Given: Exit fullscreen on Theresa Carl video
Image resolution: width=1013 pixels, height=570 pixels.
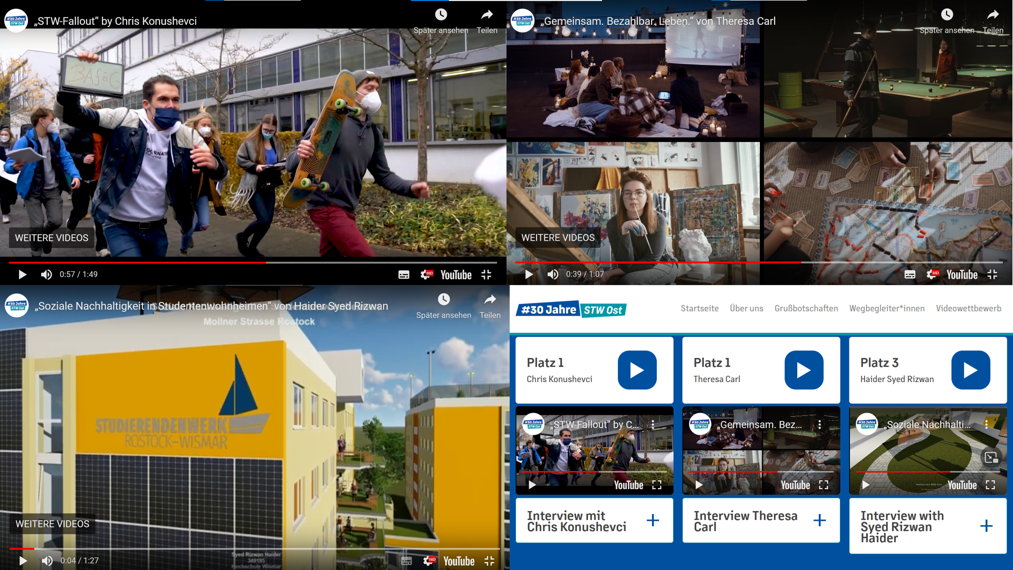Looking at the screenshot, I should point(993,275).
